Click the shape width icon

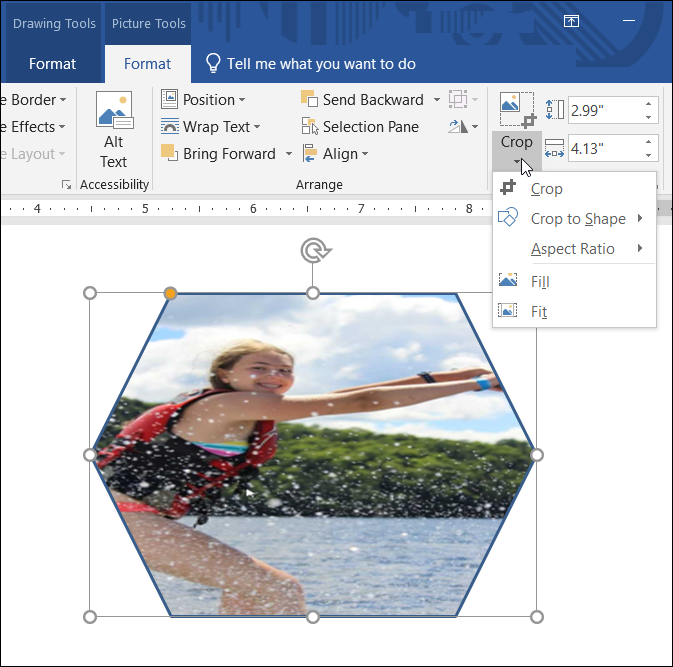[x=555, y=148]
